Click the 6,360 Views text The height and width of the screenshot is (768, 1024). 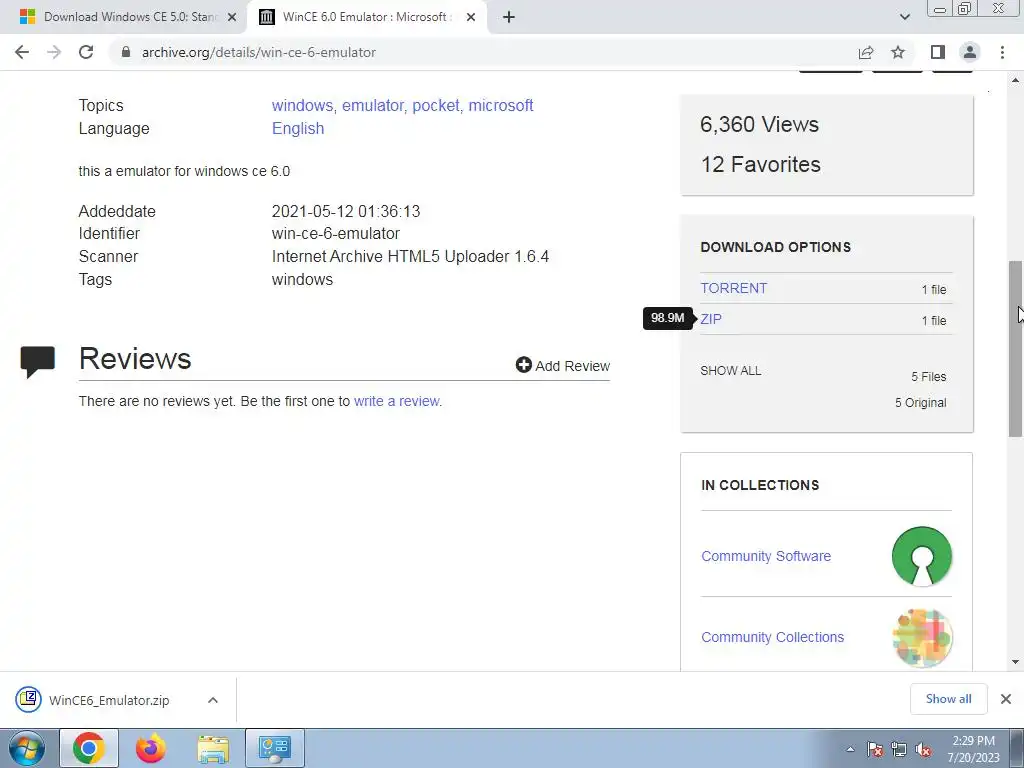(760, 124)
